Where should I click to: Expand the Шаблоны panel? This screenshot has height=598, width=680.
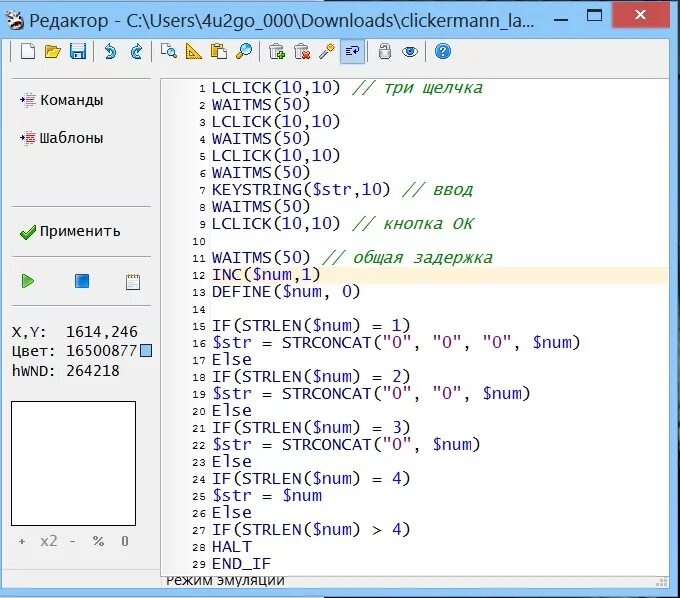click(61, 138)
